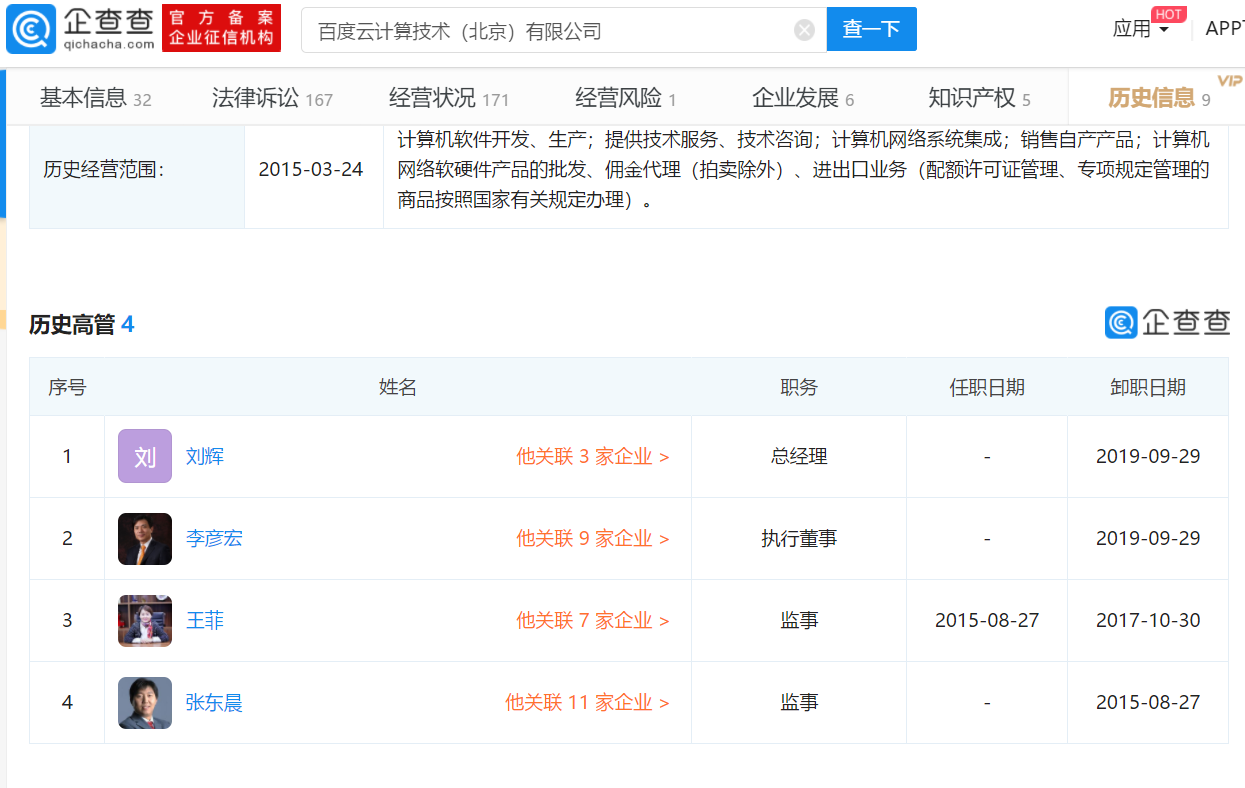Image resolution: width=1245 pixels, height=788 pixels.
Task: Select 张东晨's 2015-08-27 departure date
Action: 1148,702
